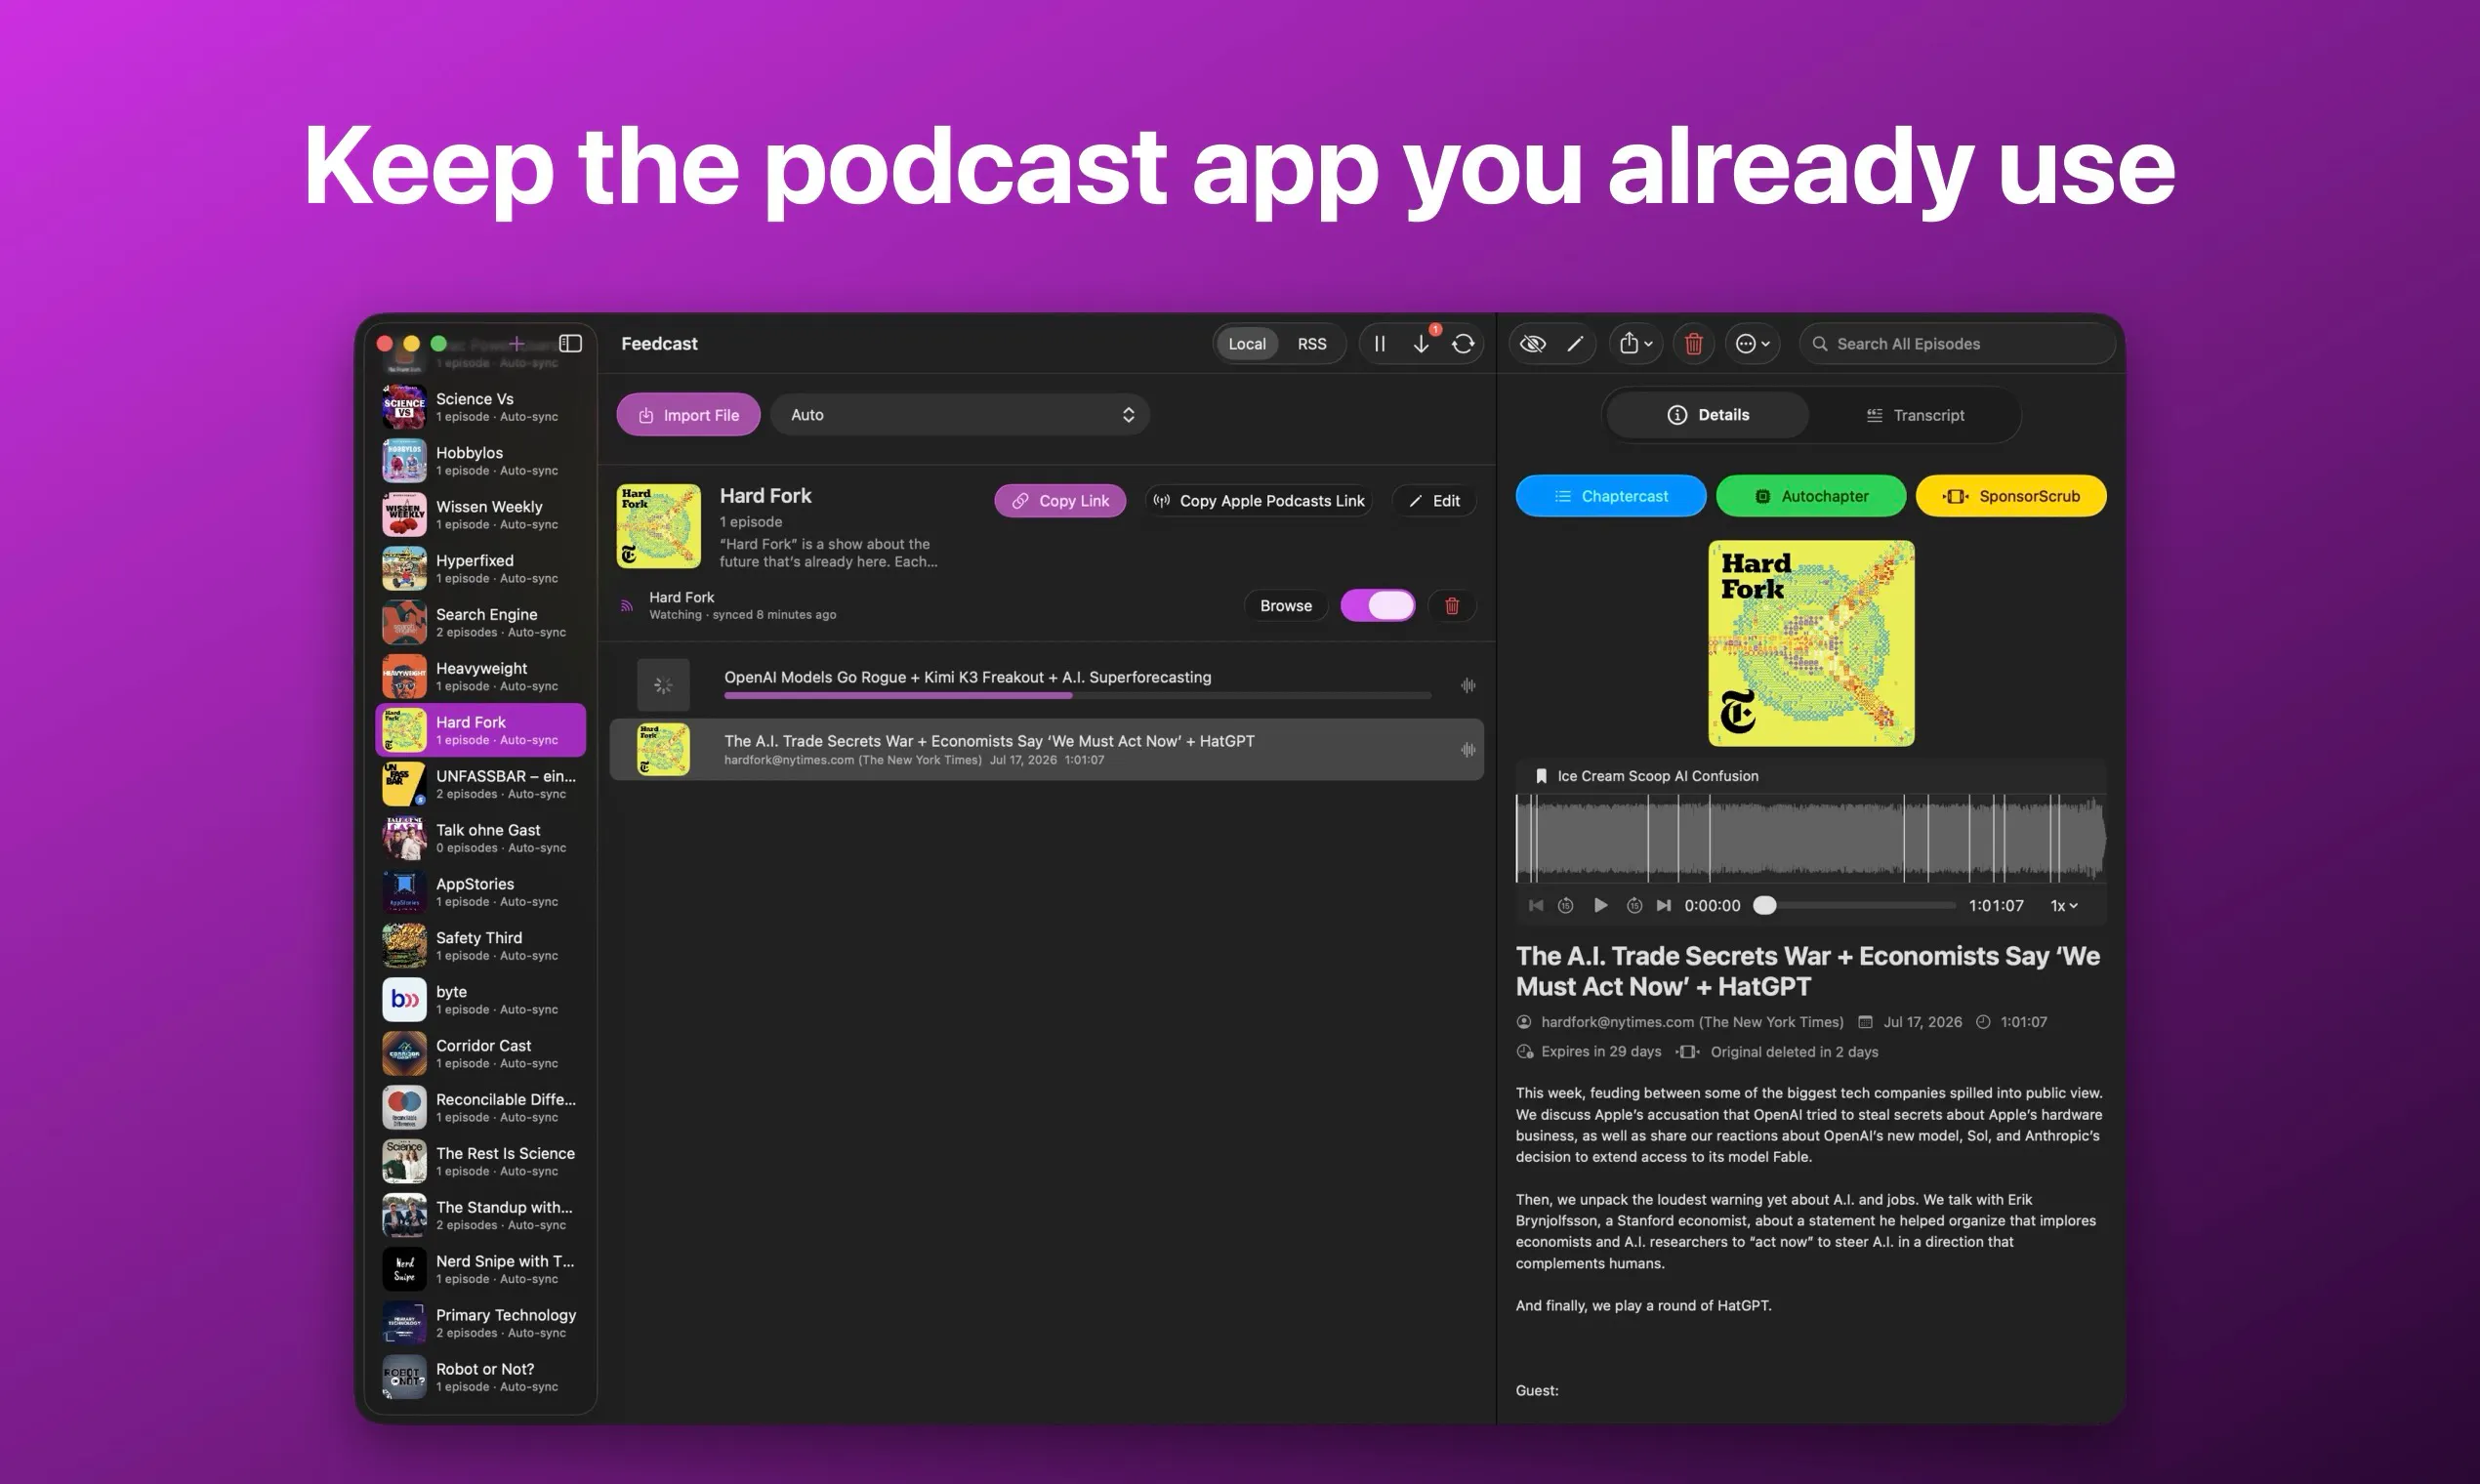Open SponsorScrub tool

pyautogui.click(x=2011, y=496)
